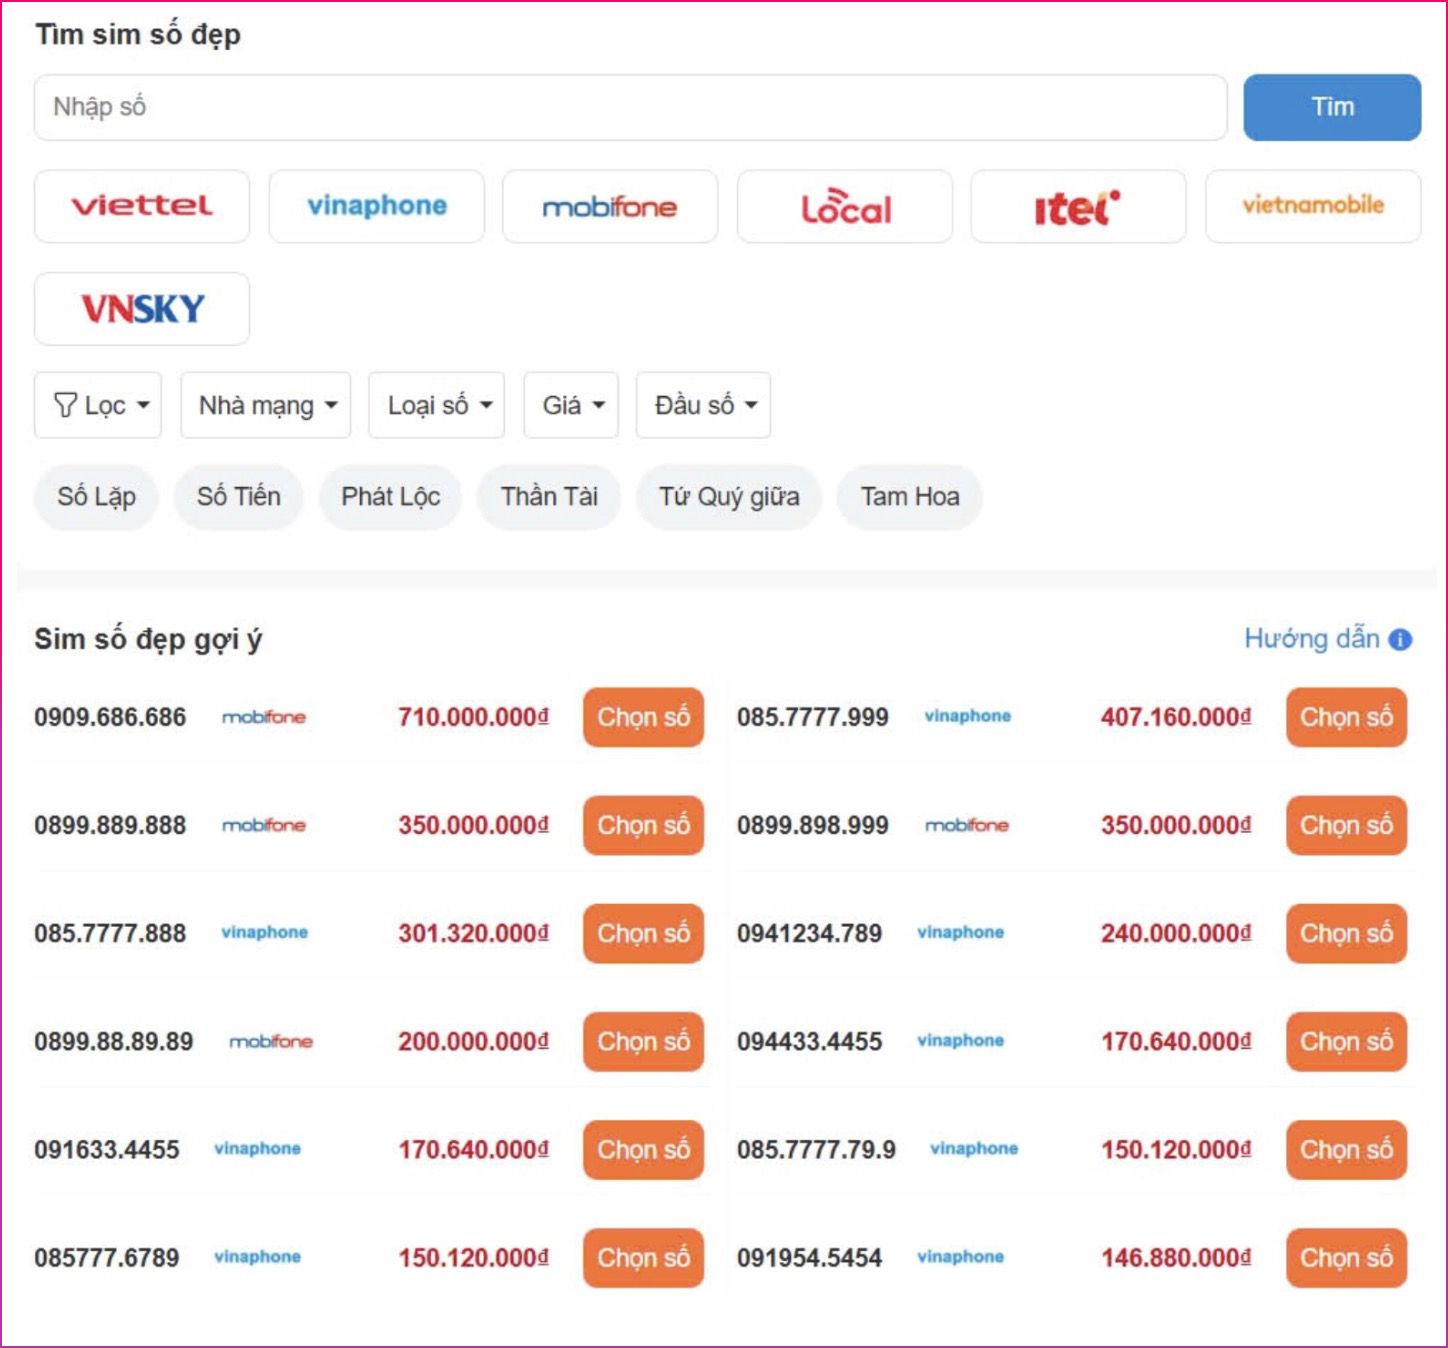Click the info icon beside Hướng dẫn
The height and width of the screenshot is (1348, 1448).
click(1401, 640)
